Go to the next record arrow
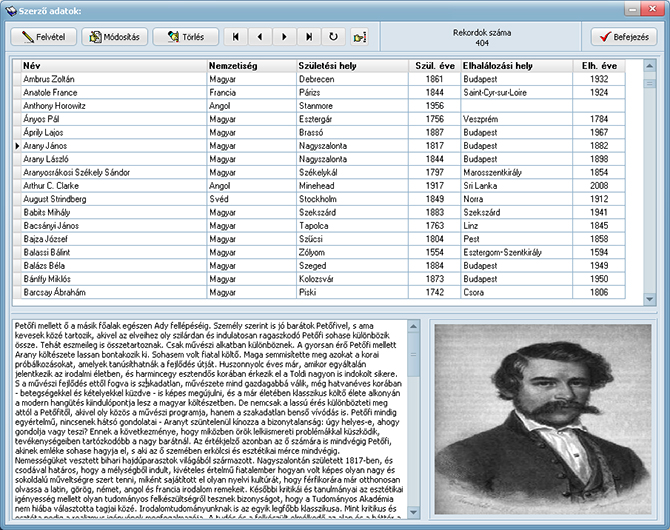The height and width of the screenshot is (530, 670). pos(284,37)
